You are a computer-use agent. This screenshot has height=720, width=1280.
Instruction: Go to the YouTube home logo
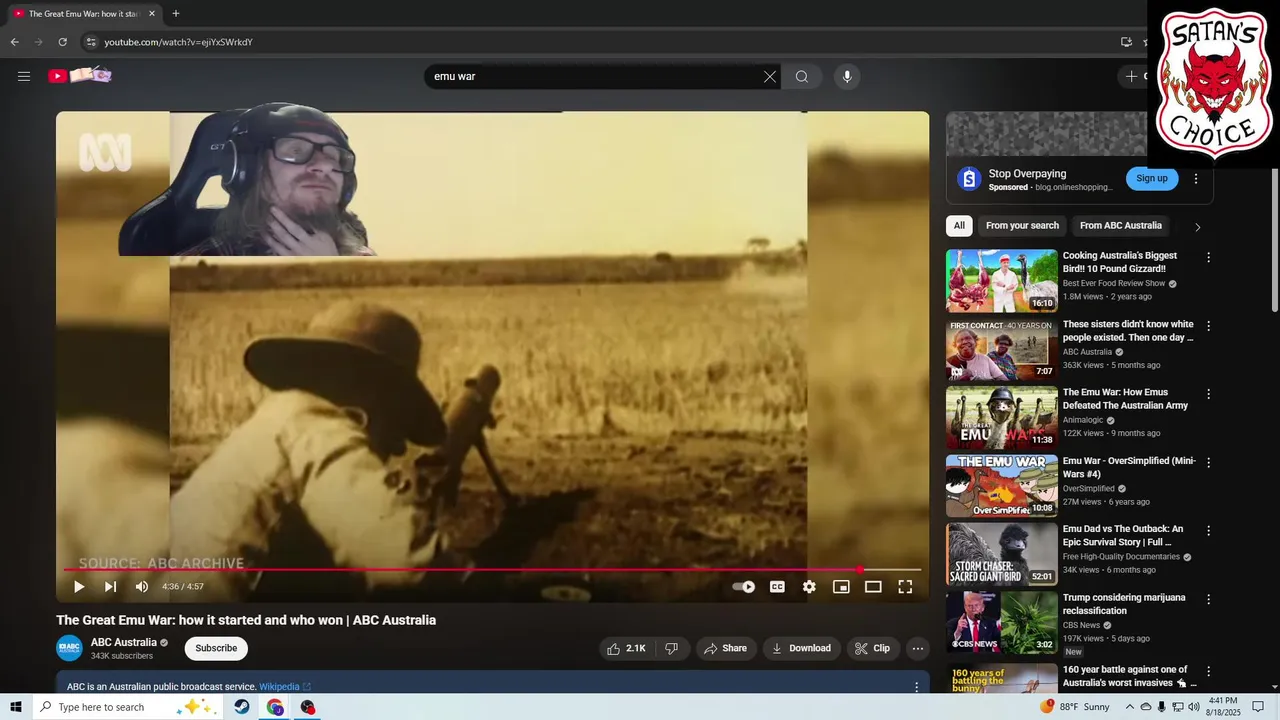80,75
